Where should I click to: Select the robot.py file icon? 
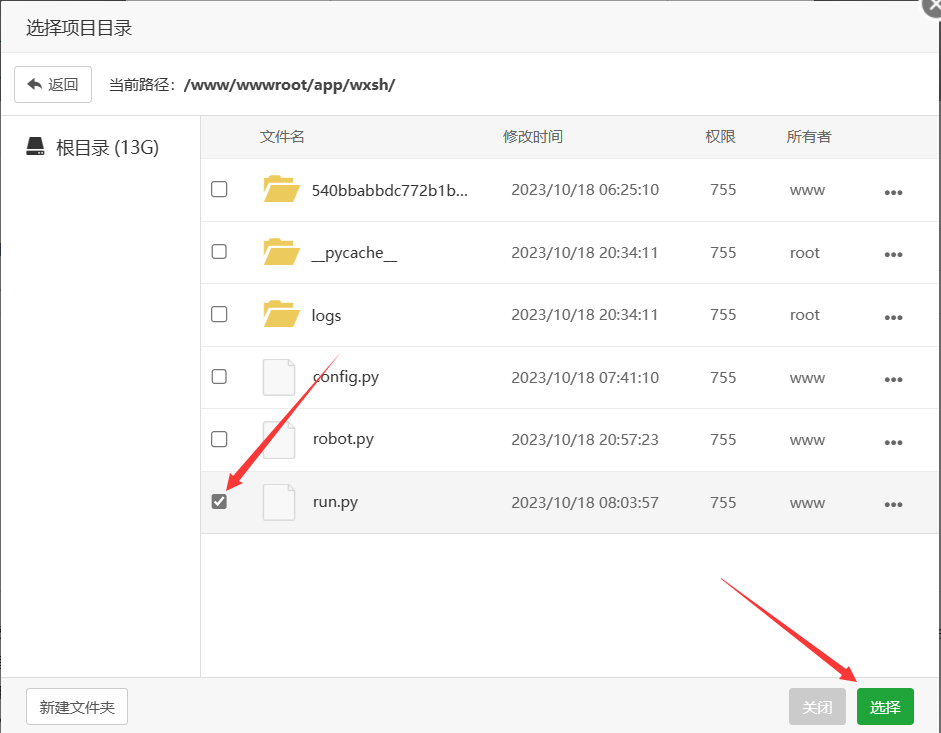(279, 439)
